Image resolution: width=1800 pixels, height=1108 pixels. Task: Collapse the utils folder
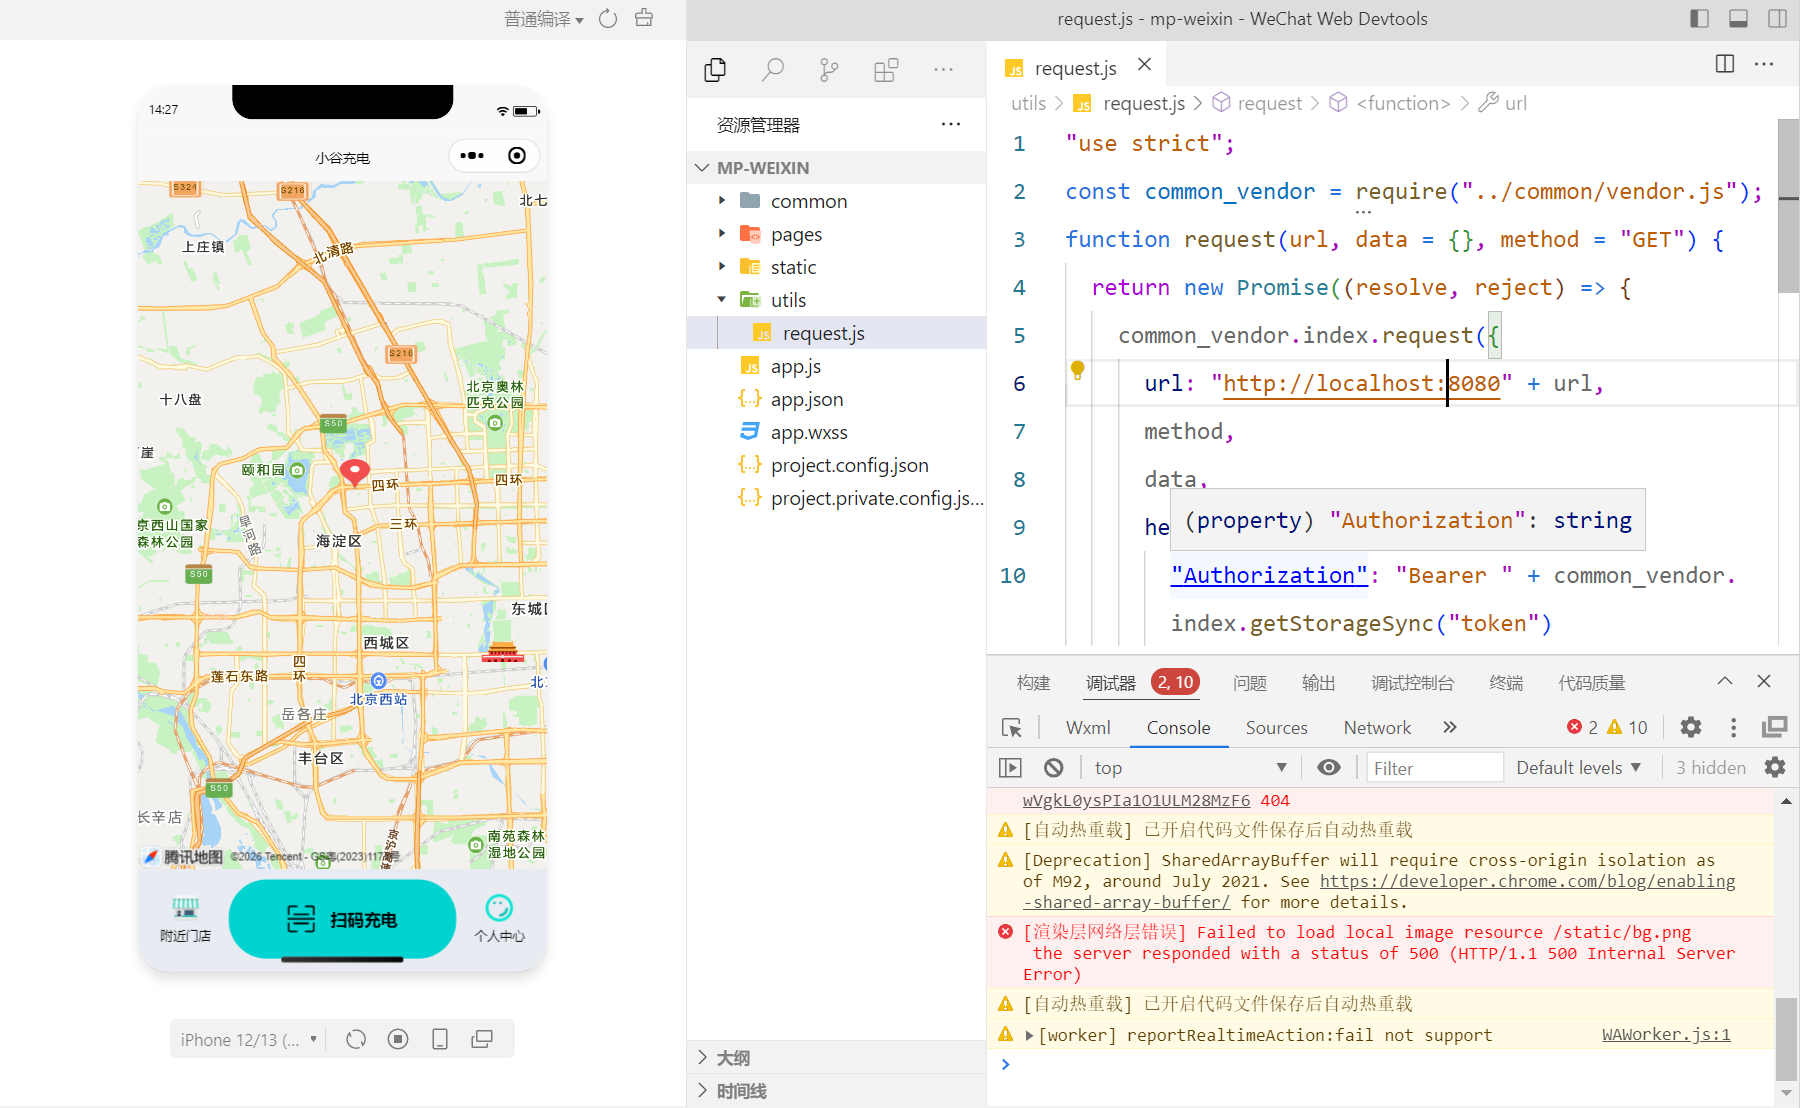(x=836, y=300)
